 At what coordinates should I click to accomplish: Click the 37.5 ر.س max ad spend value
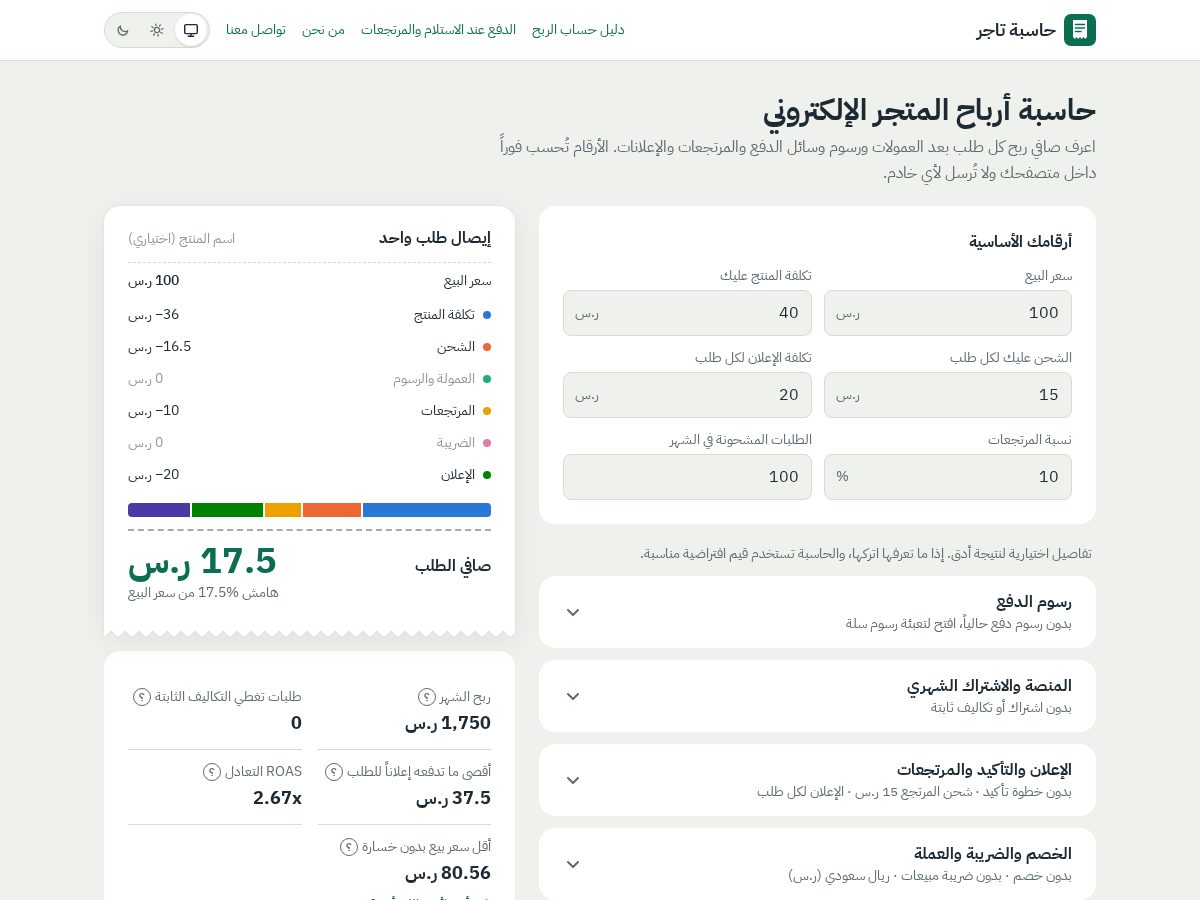pyautogui.click(x=454, y=798)
